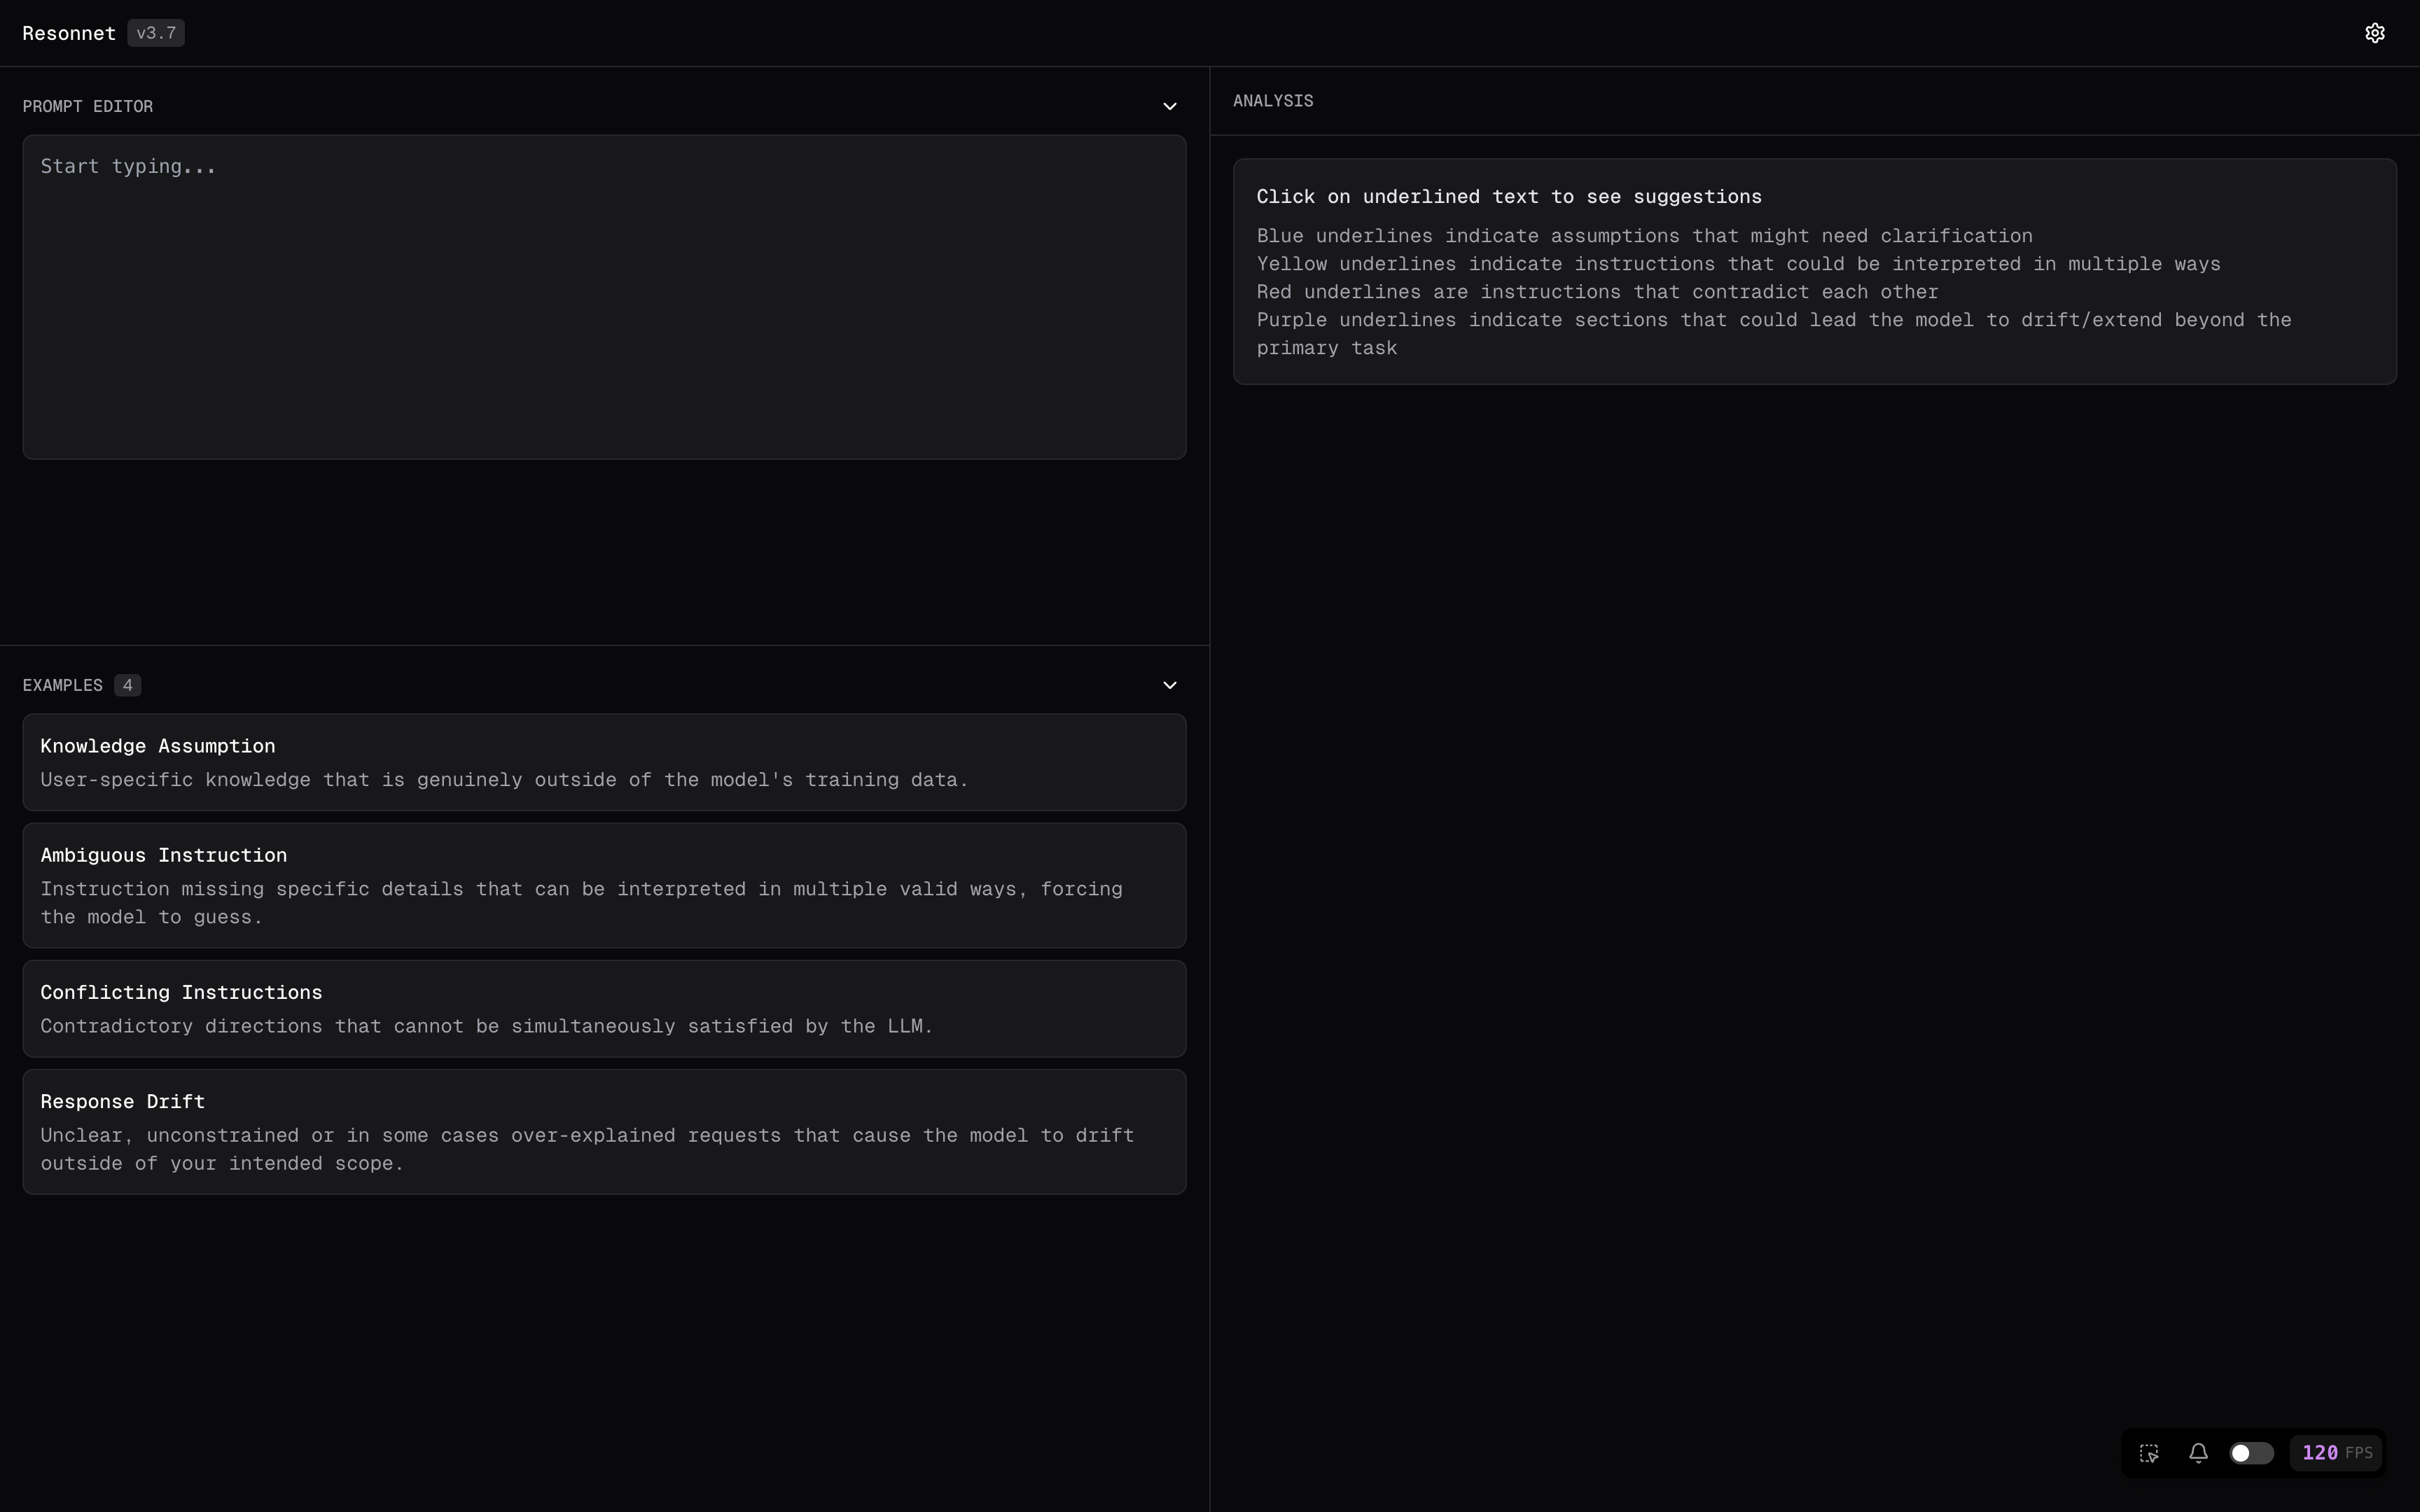Open the settings gear icon
Image resolution: width=2420 pixels, height=1512 pixels.
tap(2374, 32)
